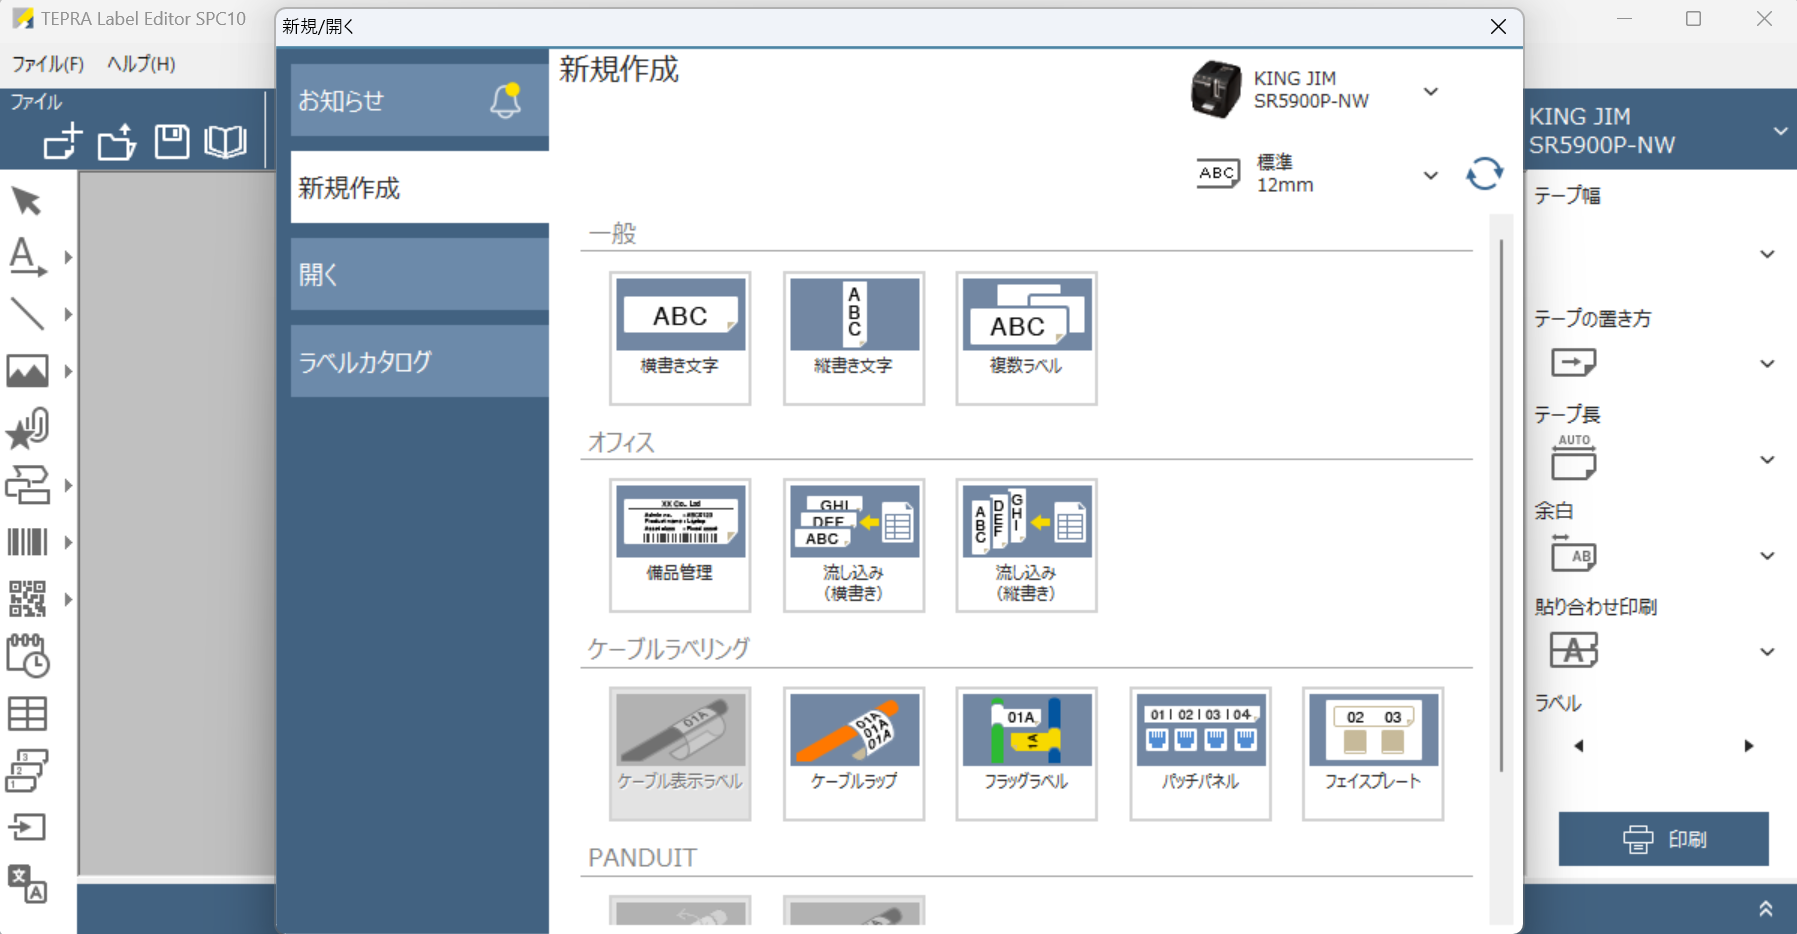Screen dimensions: 1797x934
Task: Open the translation tool icon
Action: (27, 884)
